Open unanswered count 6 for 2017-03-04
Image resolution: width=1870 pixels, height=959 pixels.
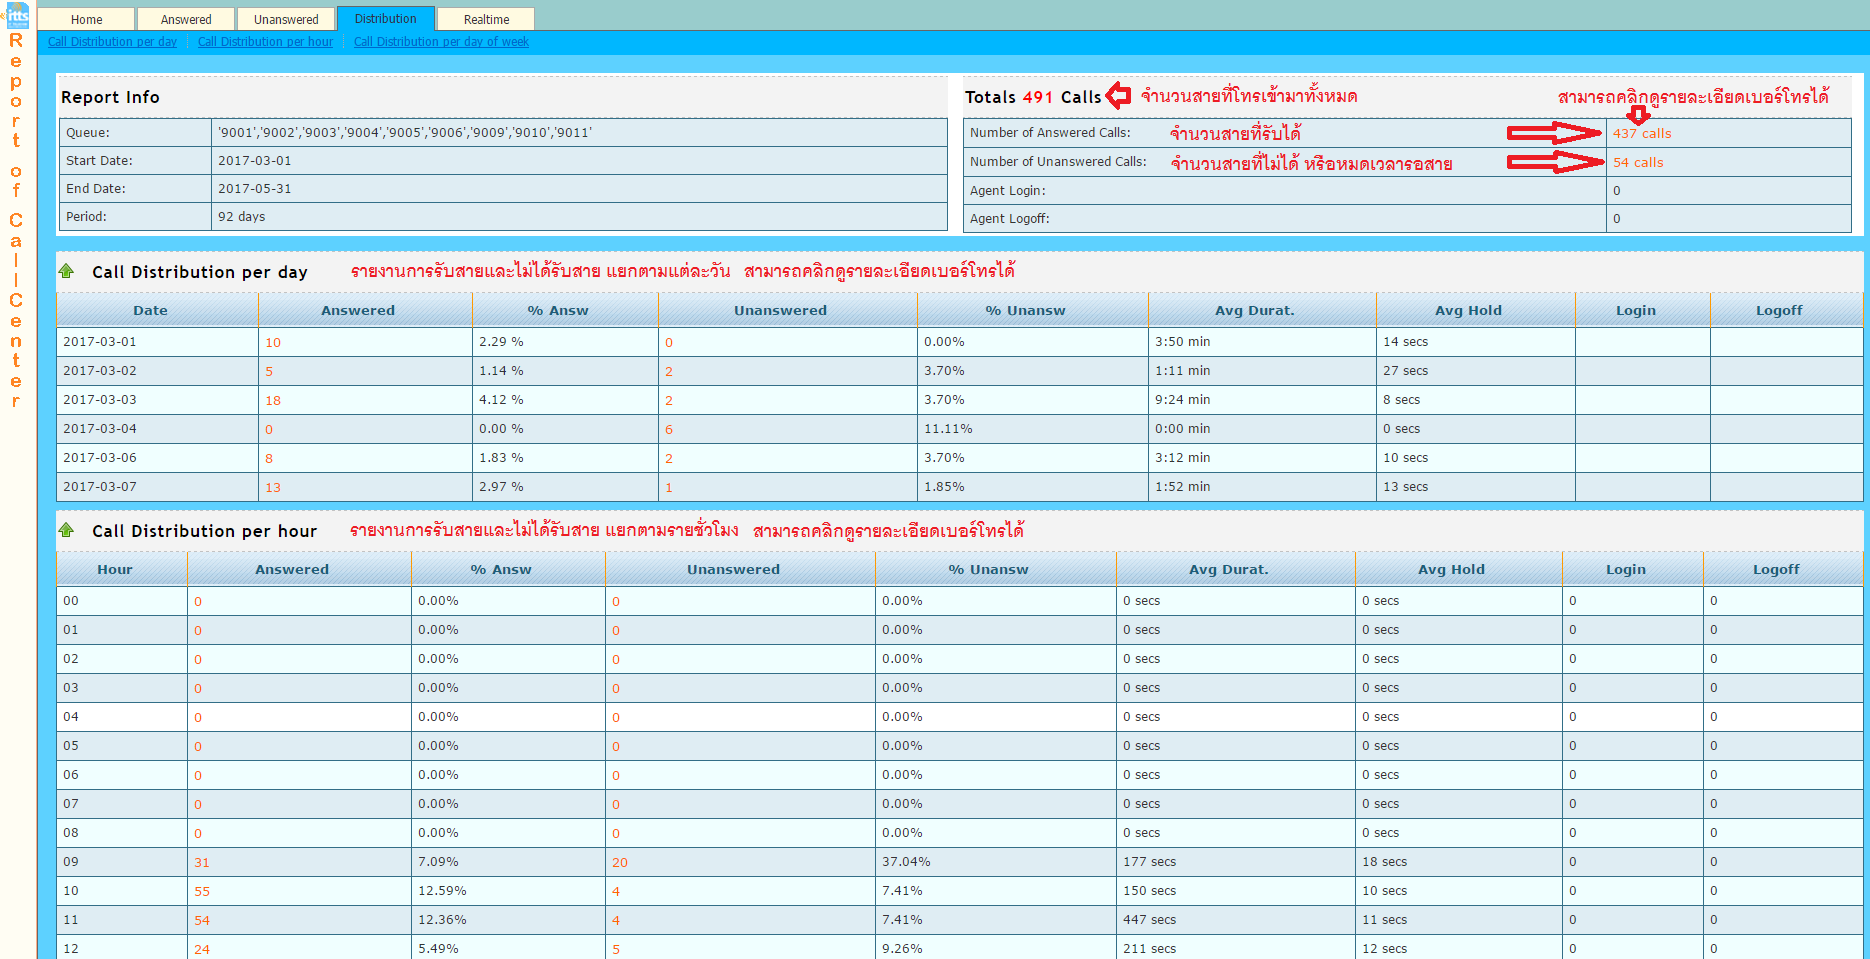pos(669,429)
